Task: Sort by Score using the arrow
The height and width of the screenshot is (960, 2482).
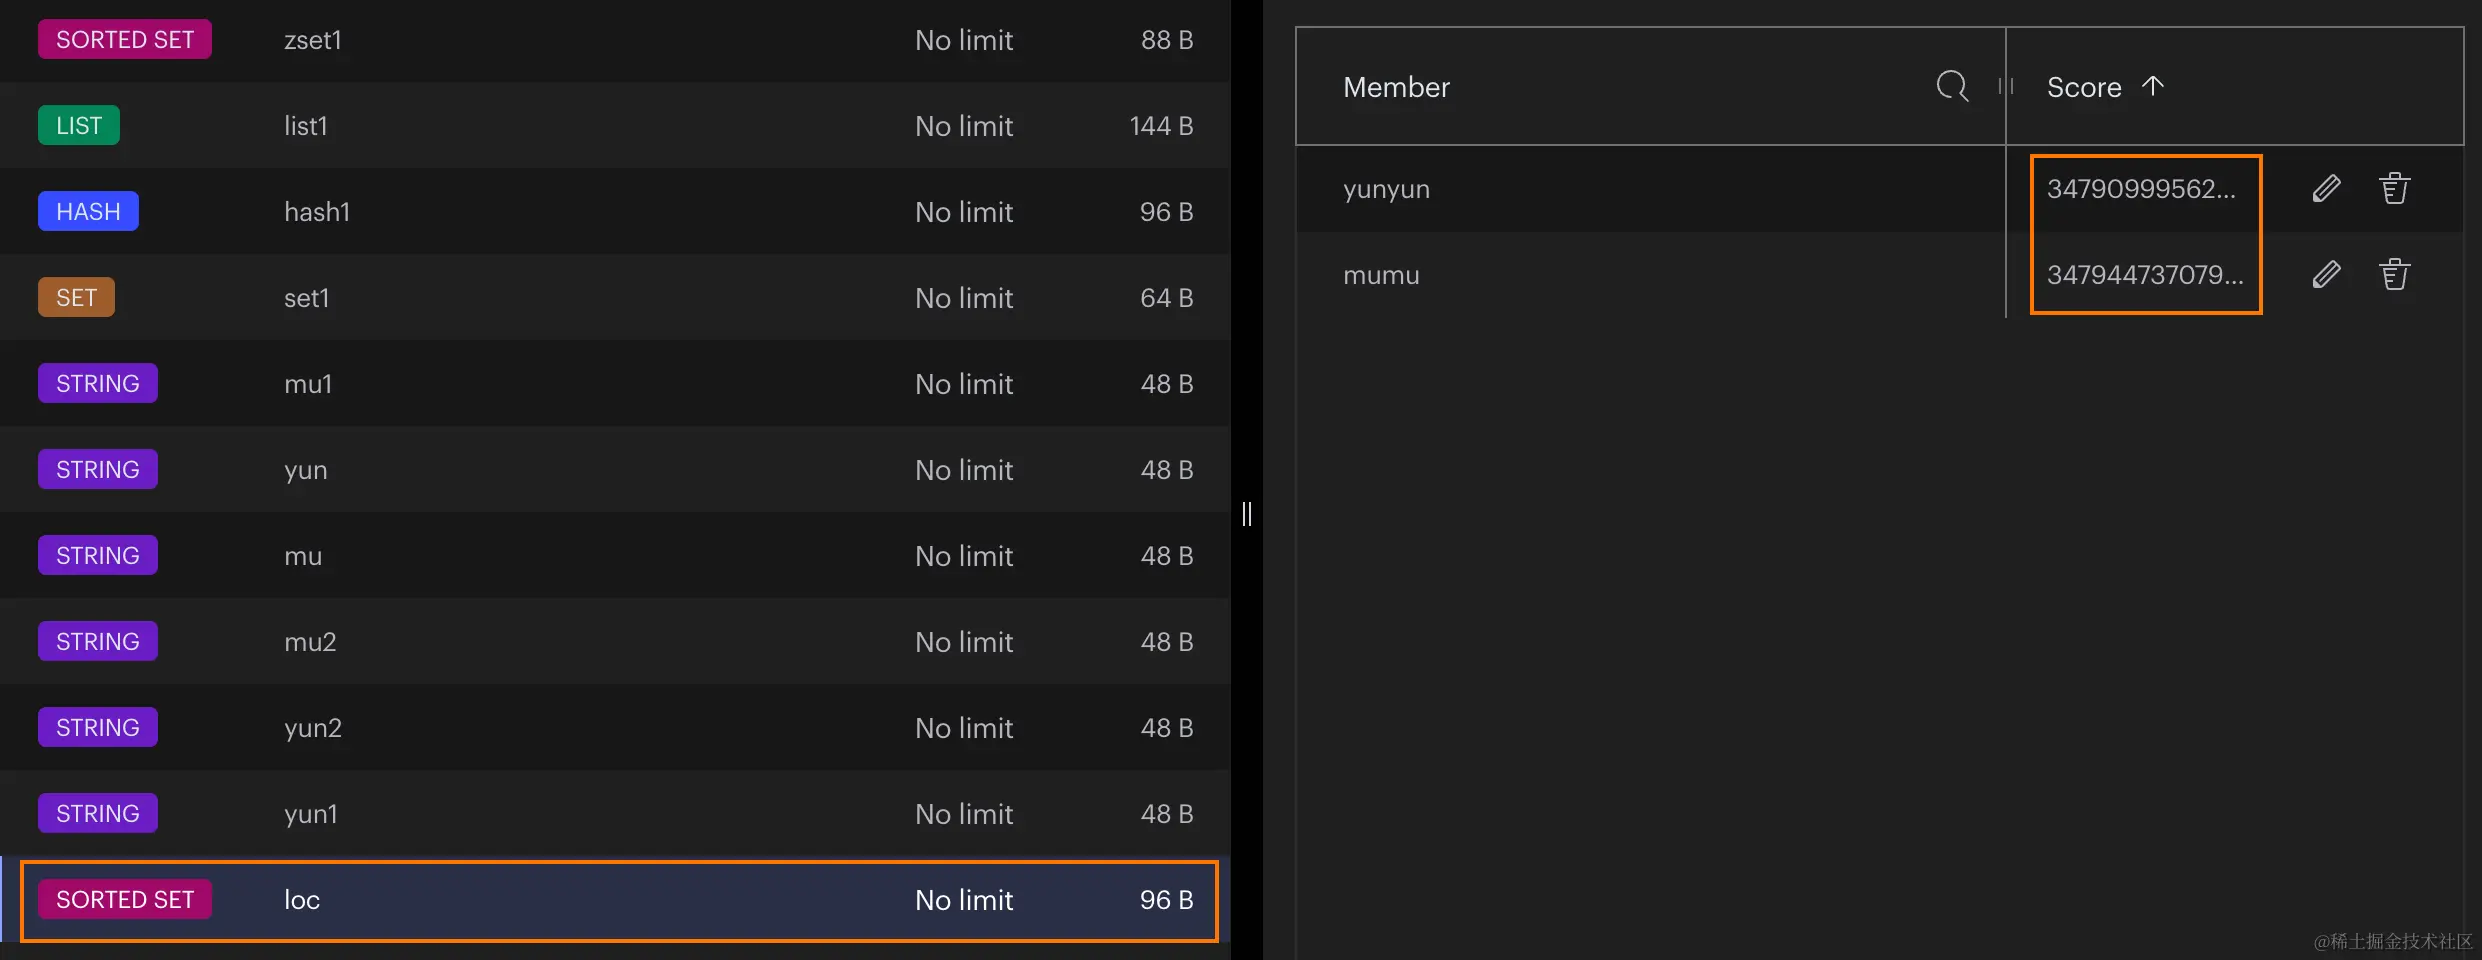Action: click(x=2153, y=86)
